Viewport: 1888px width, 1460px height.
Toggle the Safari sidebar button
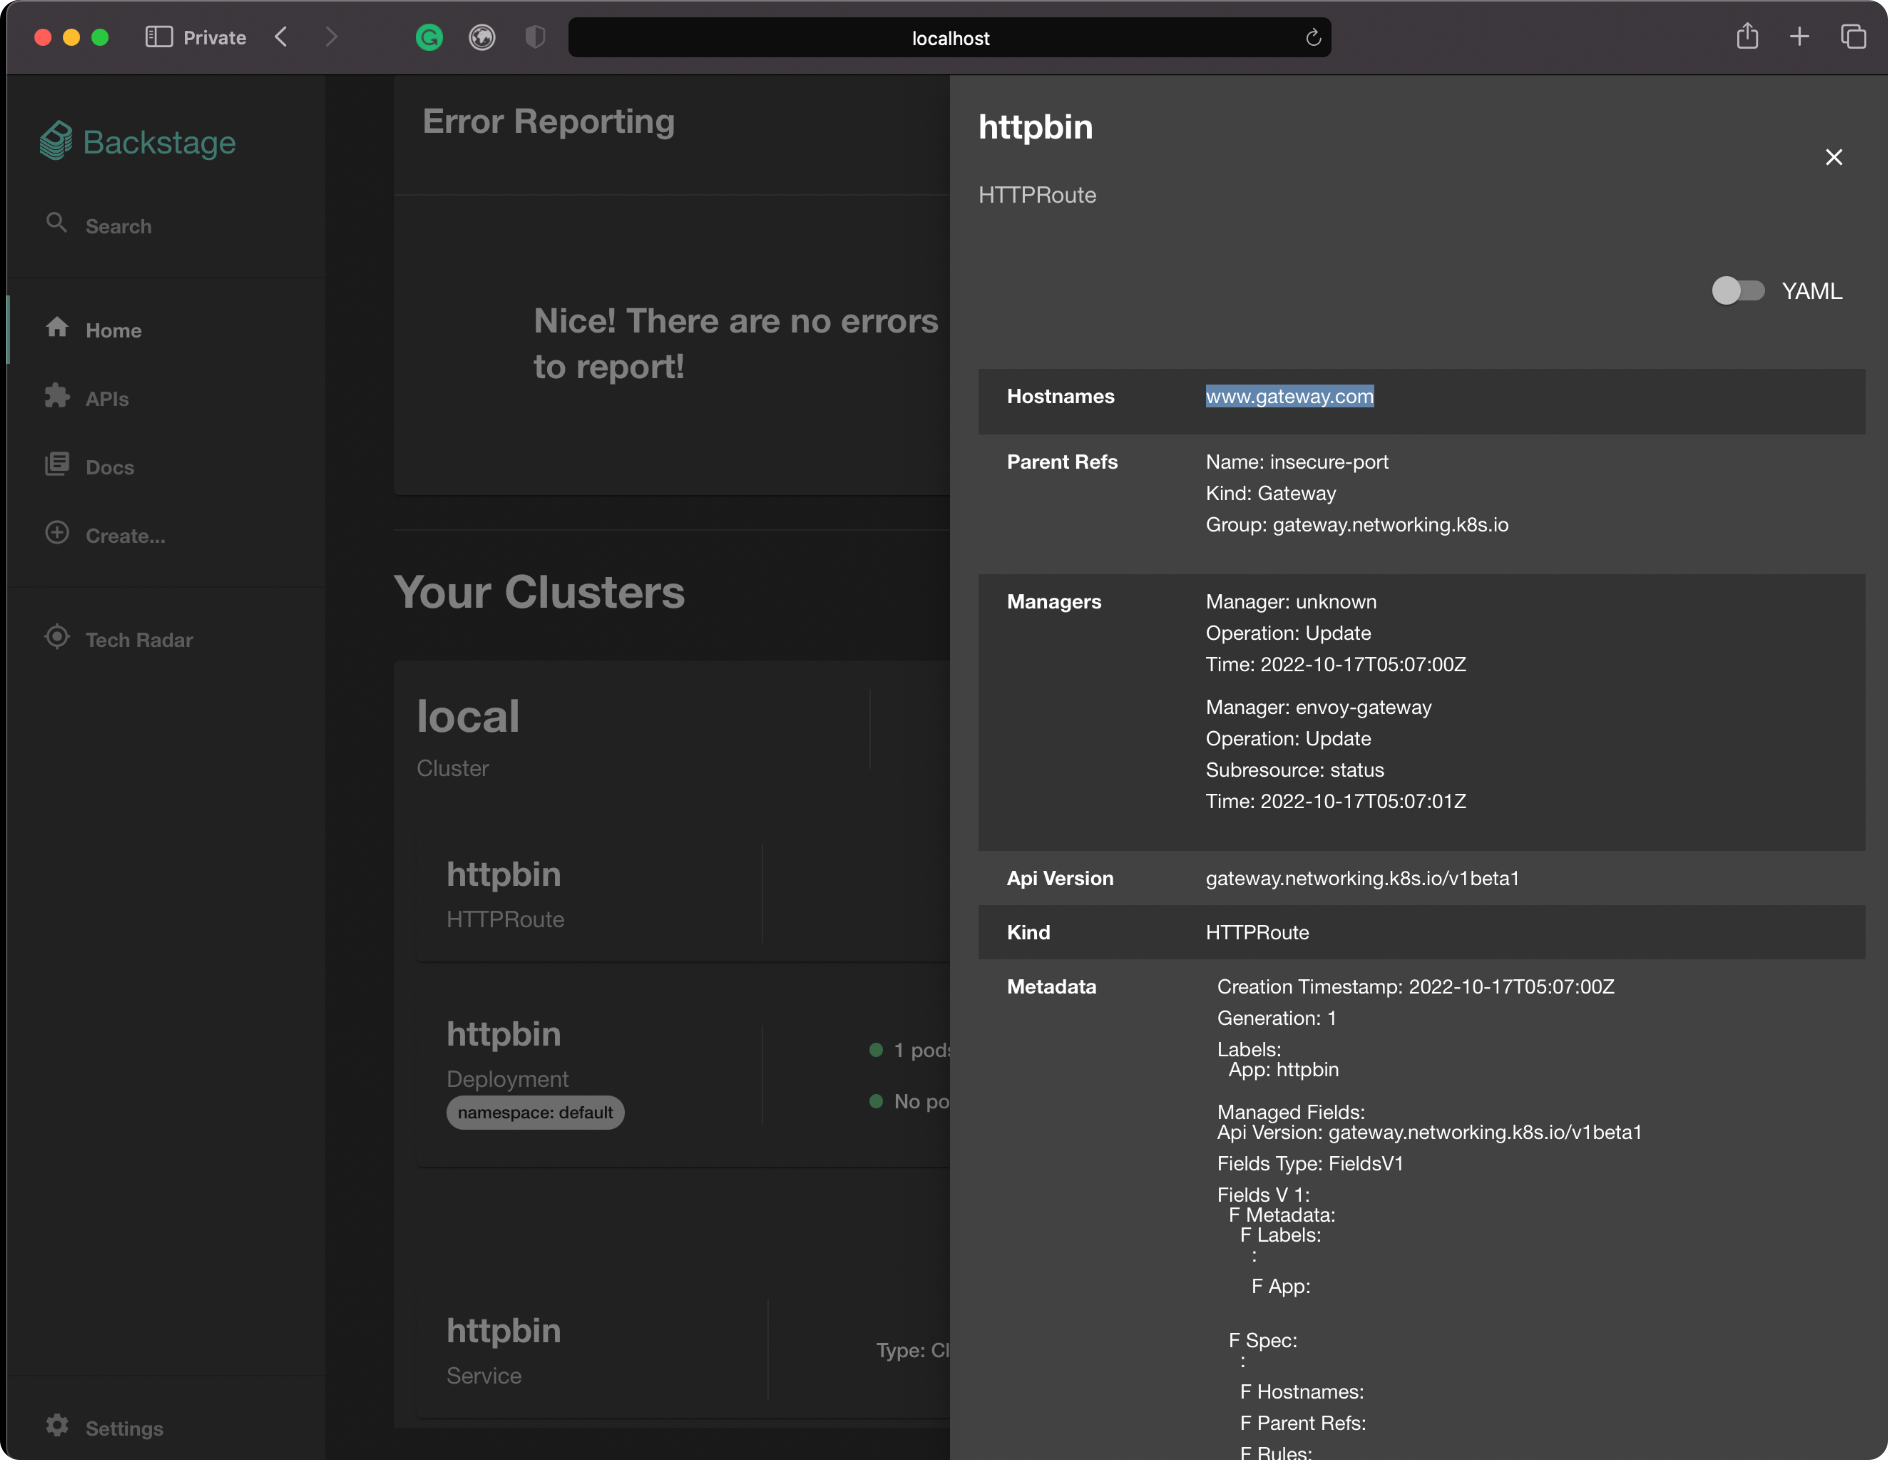(159, 38)
